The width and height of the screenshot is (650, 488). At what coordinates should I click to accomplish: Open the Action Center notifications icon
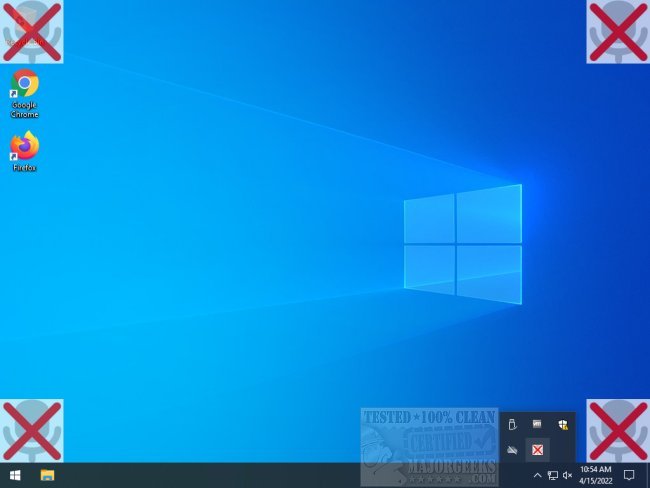tap(629, 475)
